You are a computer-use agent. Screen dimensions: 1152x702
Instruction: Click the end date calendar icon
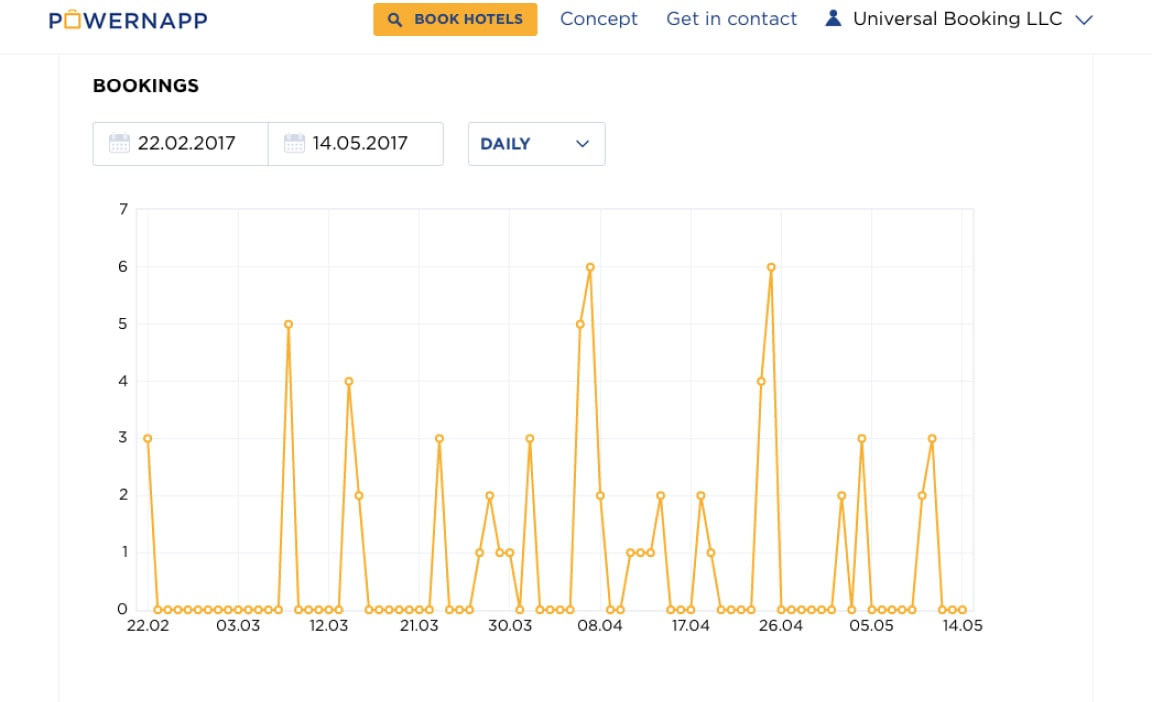coord(294,143)
